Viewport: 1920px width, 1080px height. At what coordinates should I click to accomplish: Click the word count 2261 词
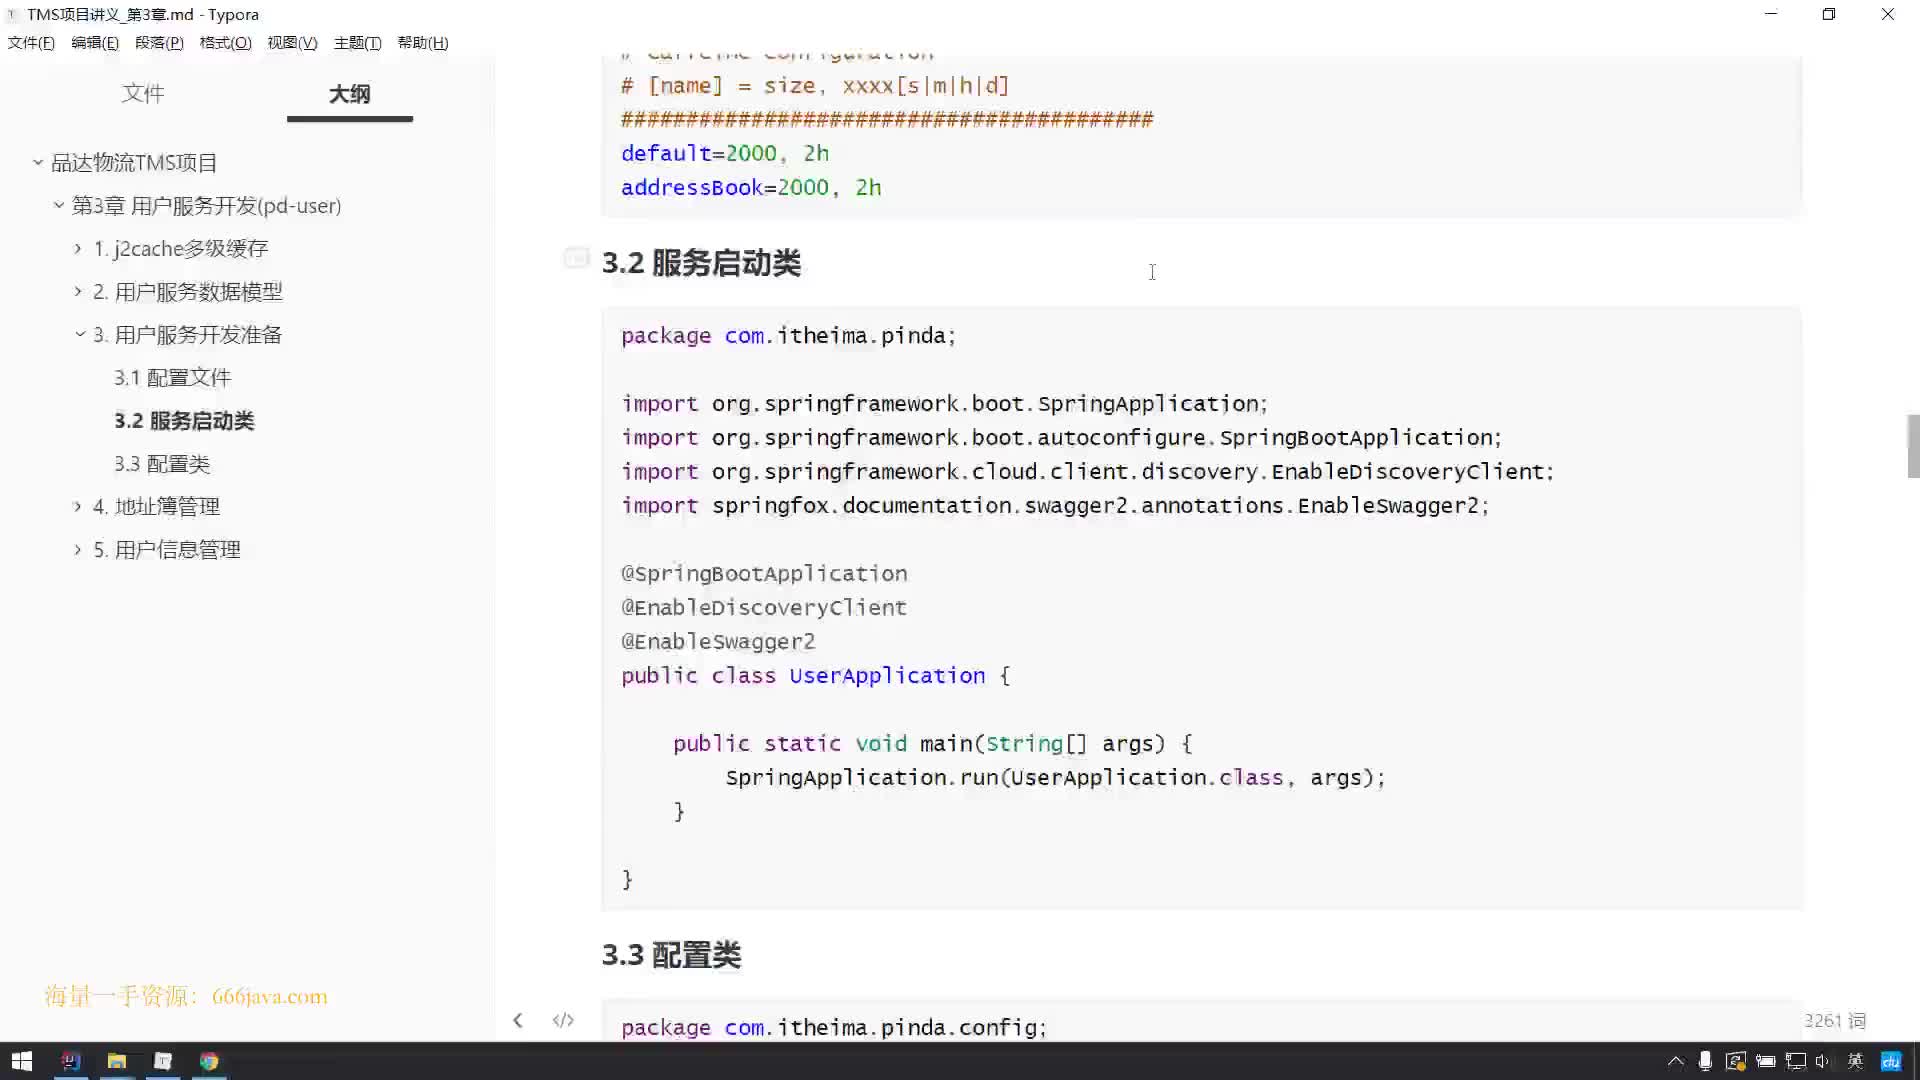click(1835, 1020)
